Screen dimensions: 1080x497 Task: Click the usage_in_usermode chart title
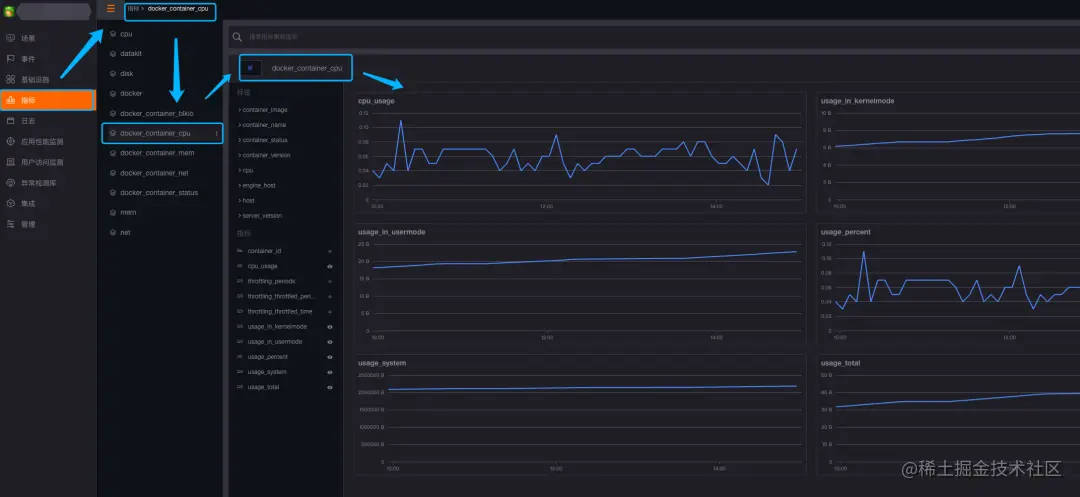[x=391, y=232]
